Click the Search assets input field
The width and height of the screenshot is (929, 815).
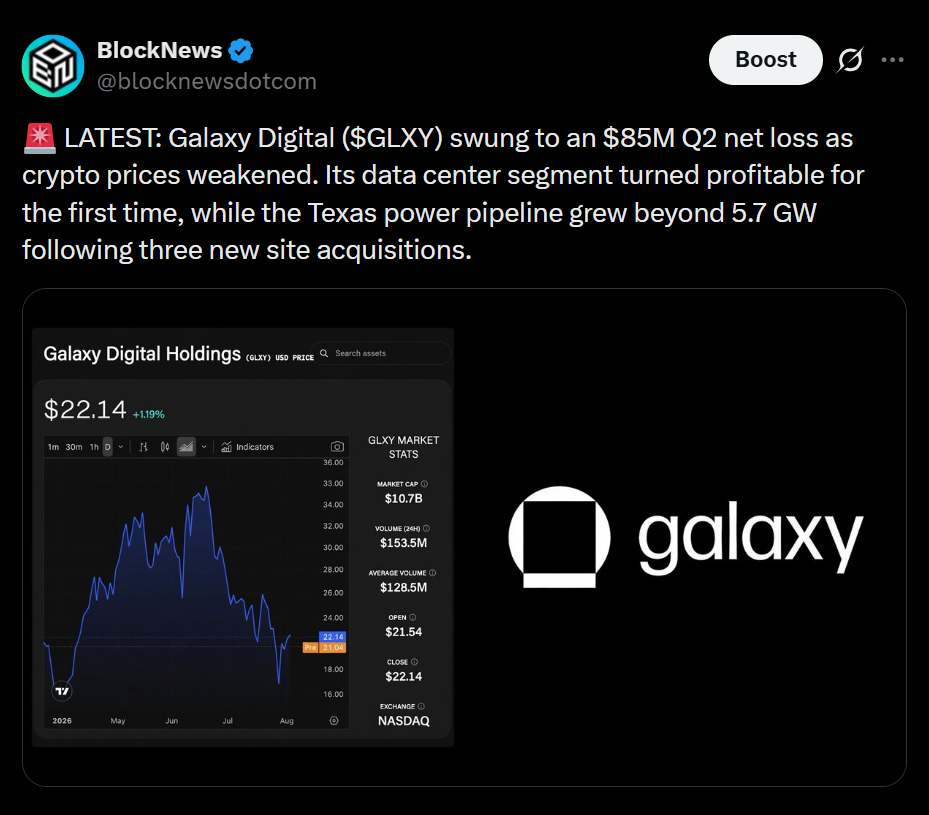[x=382, y=353]
